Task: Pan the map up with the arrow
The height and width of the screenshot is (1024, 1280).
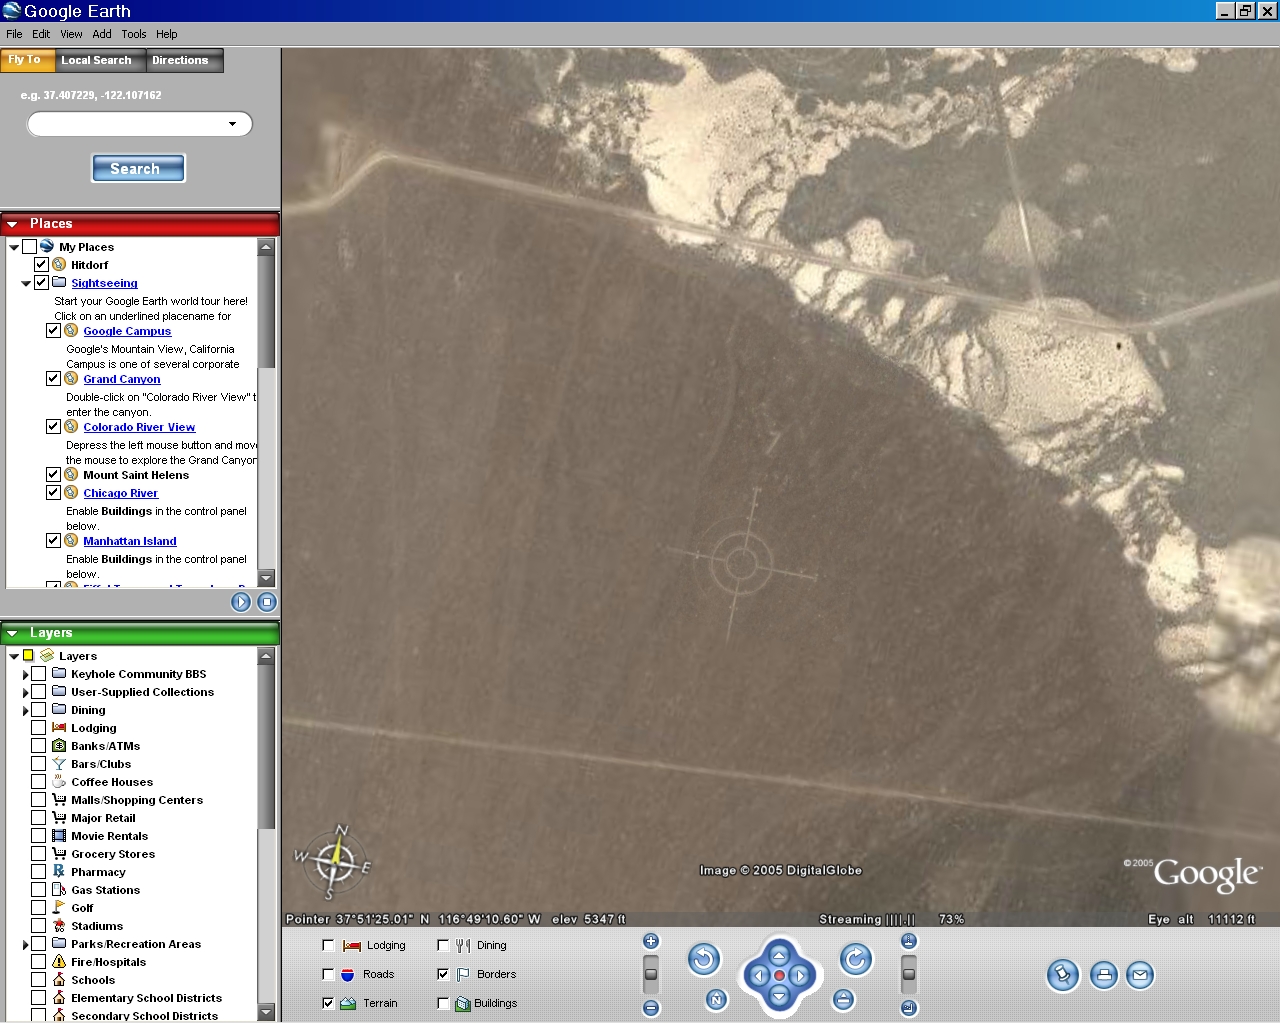Action: (x=779, y=955)
